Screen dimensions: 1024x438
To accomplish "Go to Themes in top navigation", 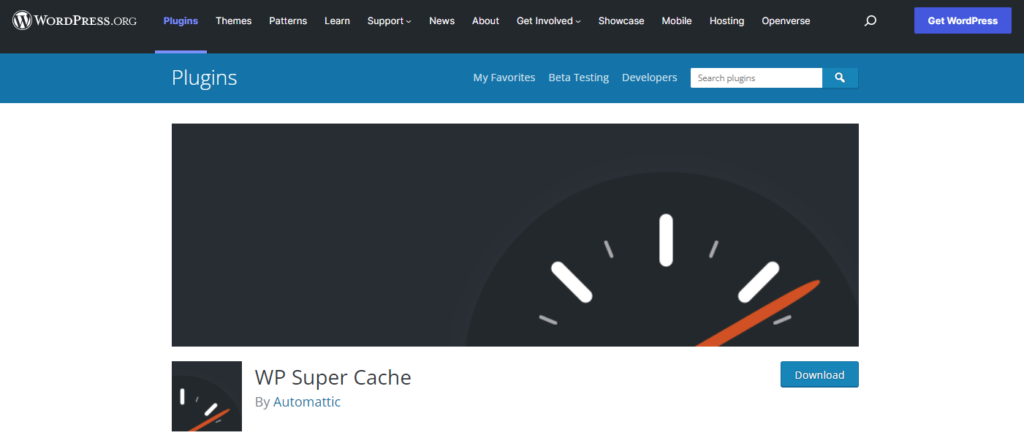I will (234, 21).
